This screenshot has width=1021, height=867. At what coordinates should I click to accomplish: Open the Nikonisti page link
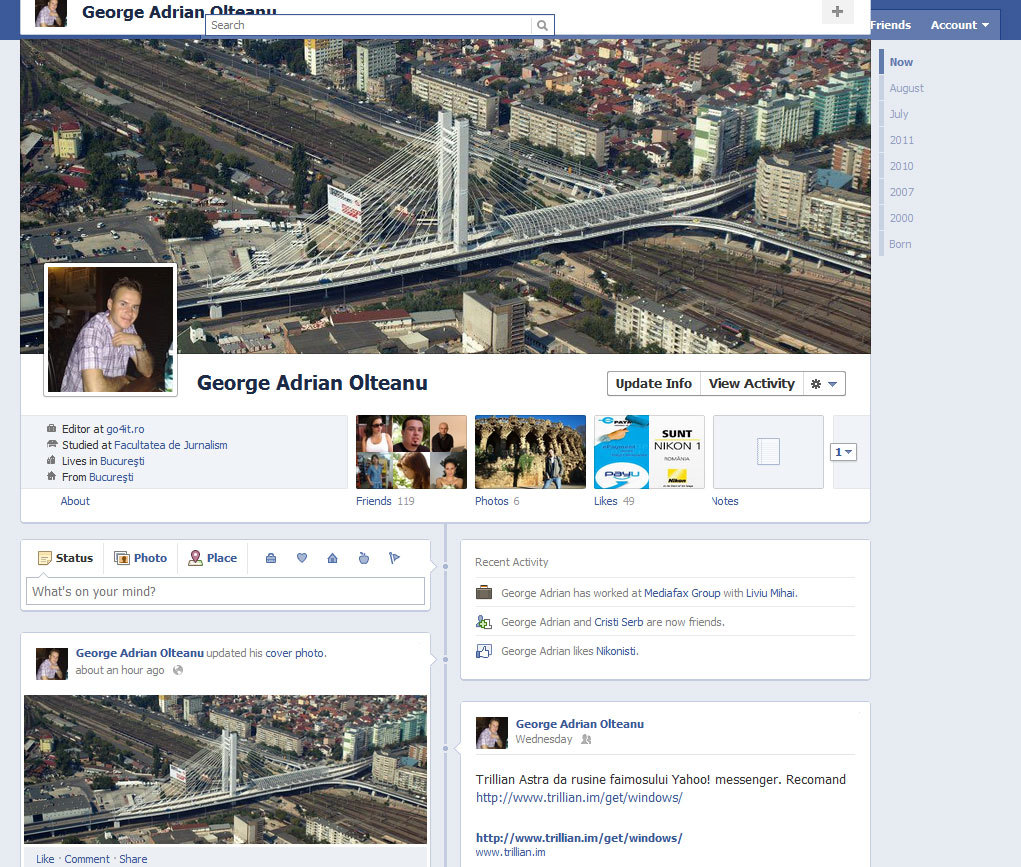coord(616,651)
